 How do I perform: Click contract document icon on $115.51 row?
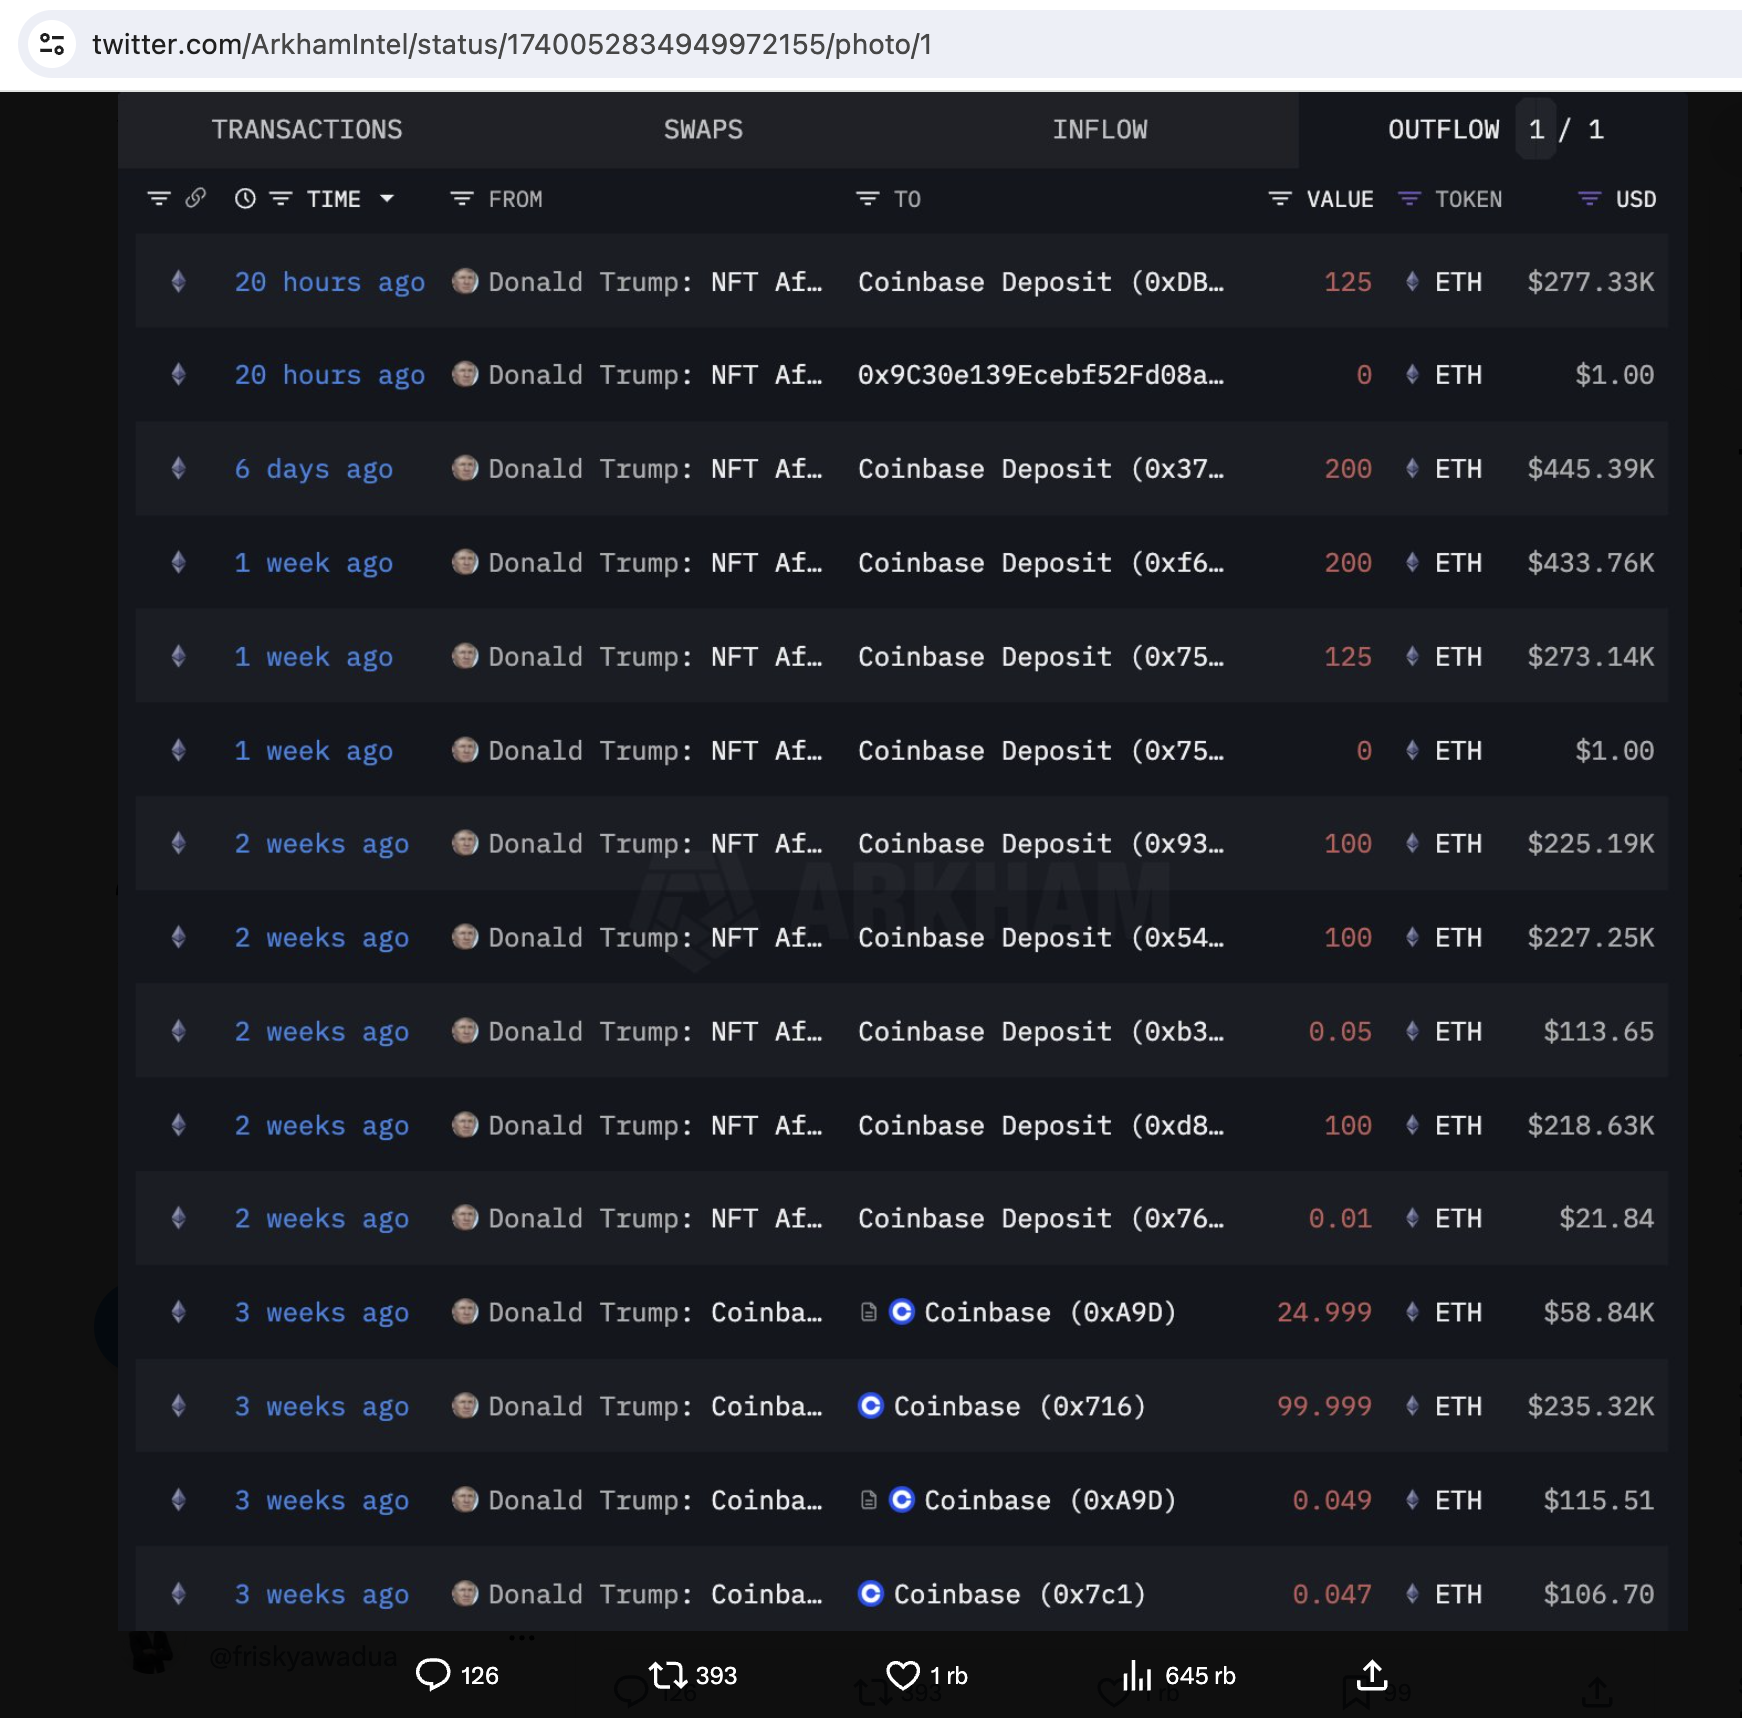869,1500
